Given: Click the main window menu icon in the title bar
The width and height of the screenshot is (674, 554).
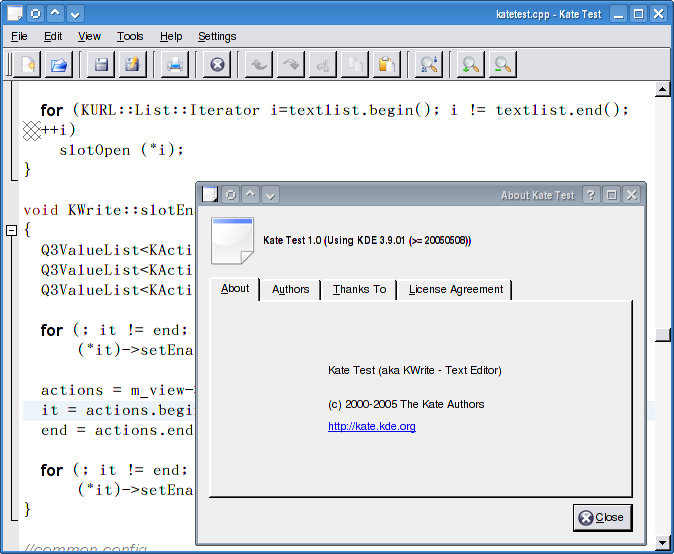Looking at the screenshot, I should (x=15, y=14).
